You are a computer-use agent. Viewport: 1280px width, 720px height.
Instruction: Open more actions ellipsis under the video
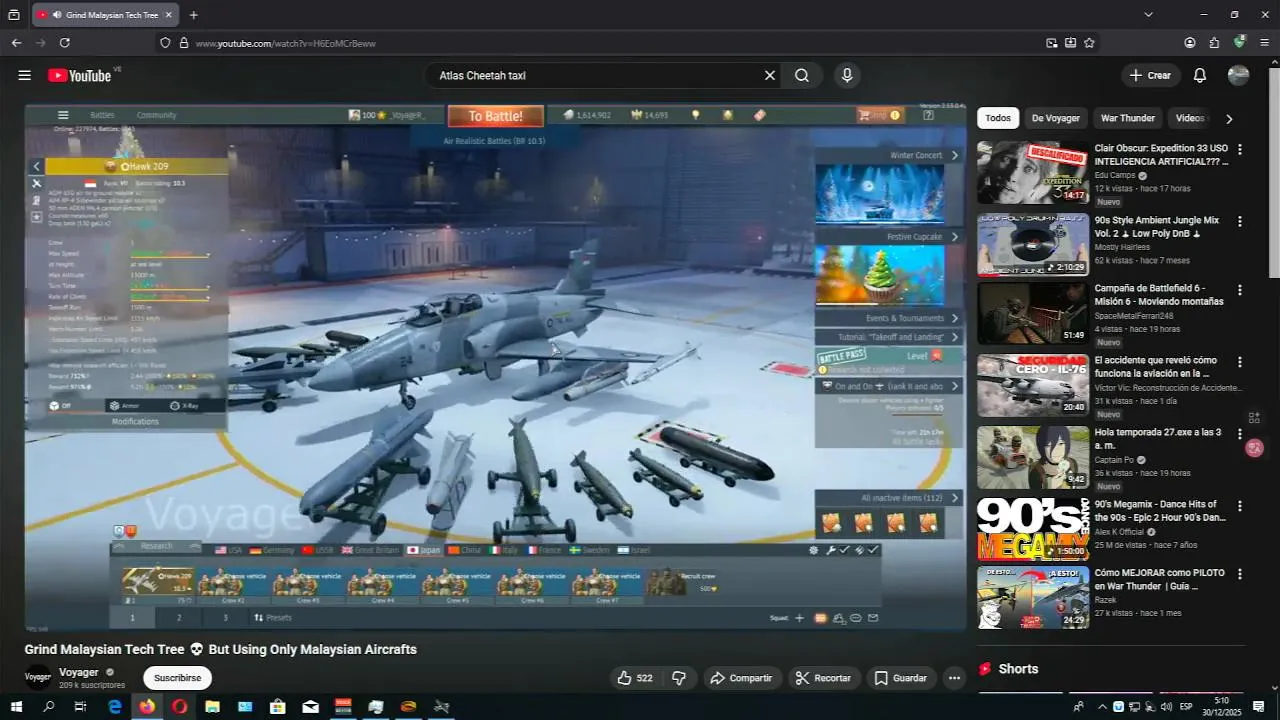(955, 678)
